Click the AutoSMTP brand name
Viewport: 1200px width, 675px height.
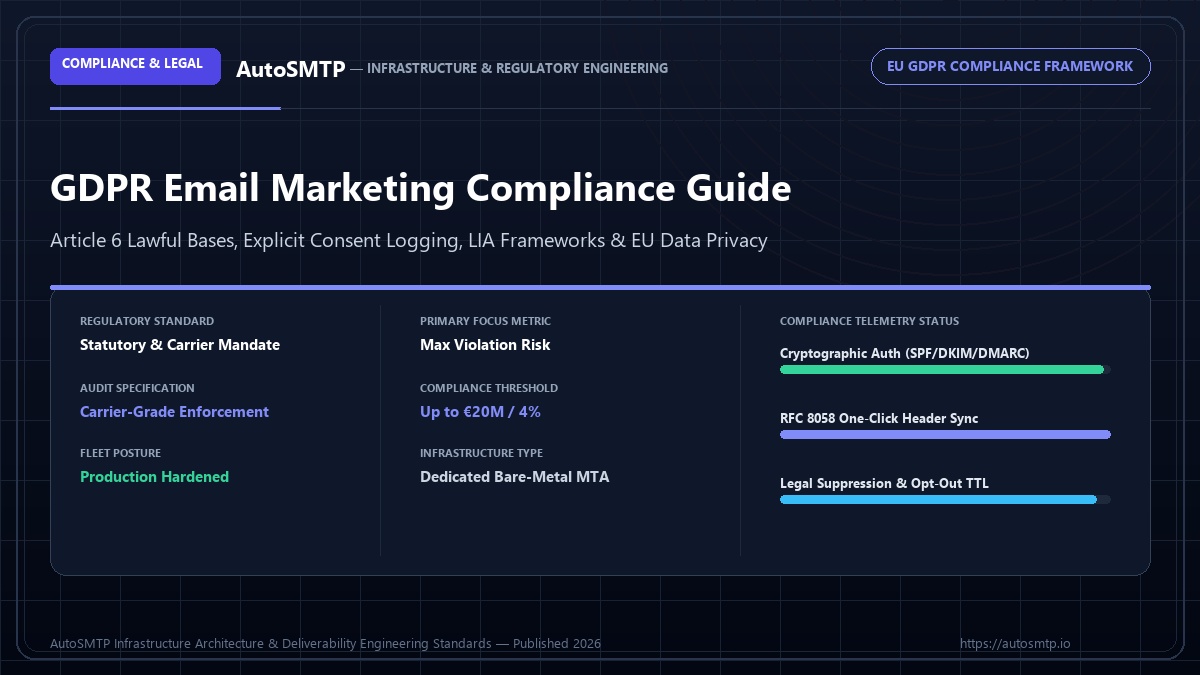click(291, 69)
